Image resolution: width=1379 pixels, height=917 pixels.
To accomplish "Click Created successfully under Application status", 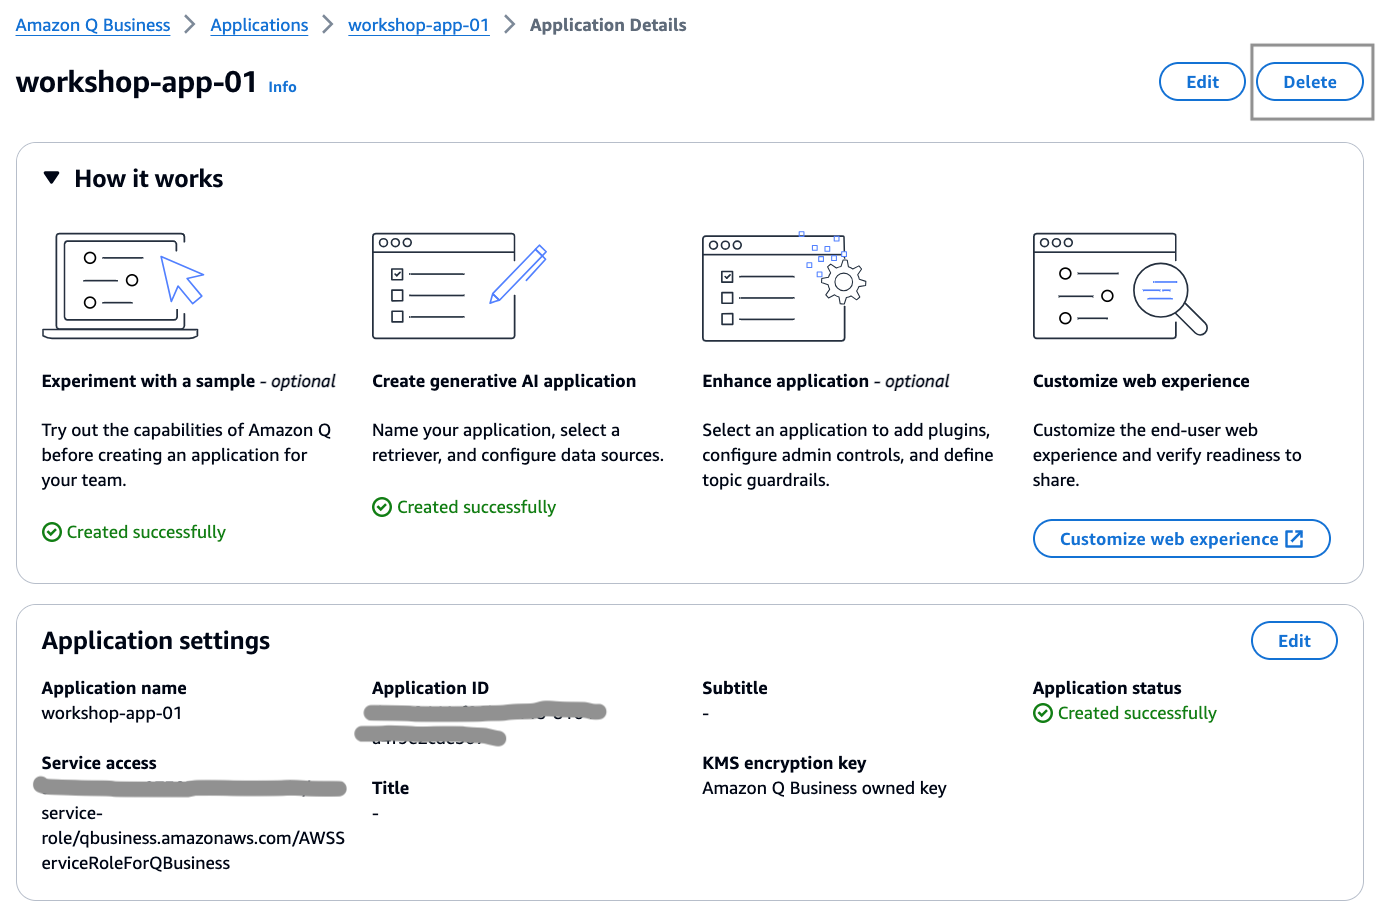I will pos(1137,713).
